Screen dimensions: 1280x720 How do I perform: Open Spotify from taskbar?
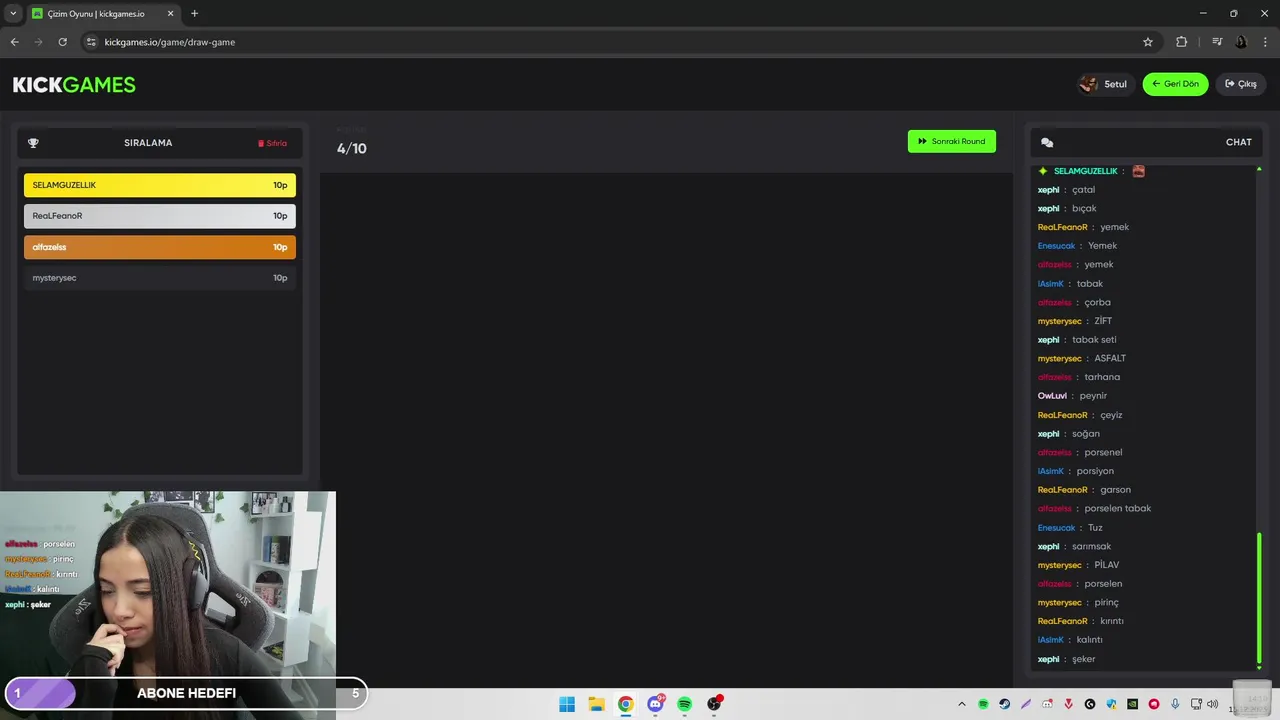tap(684, 704)
